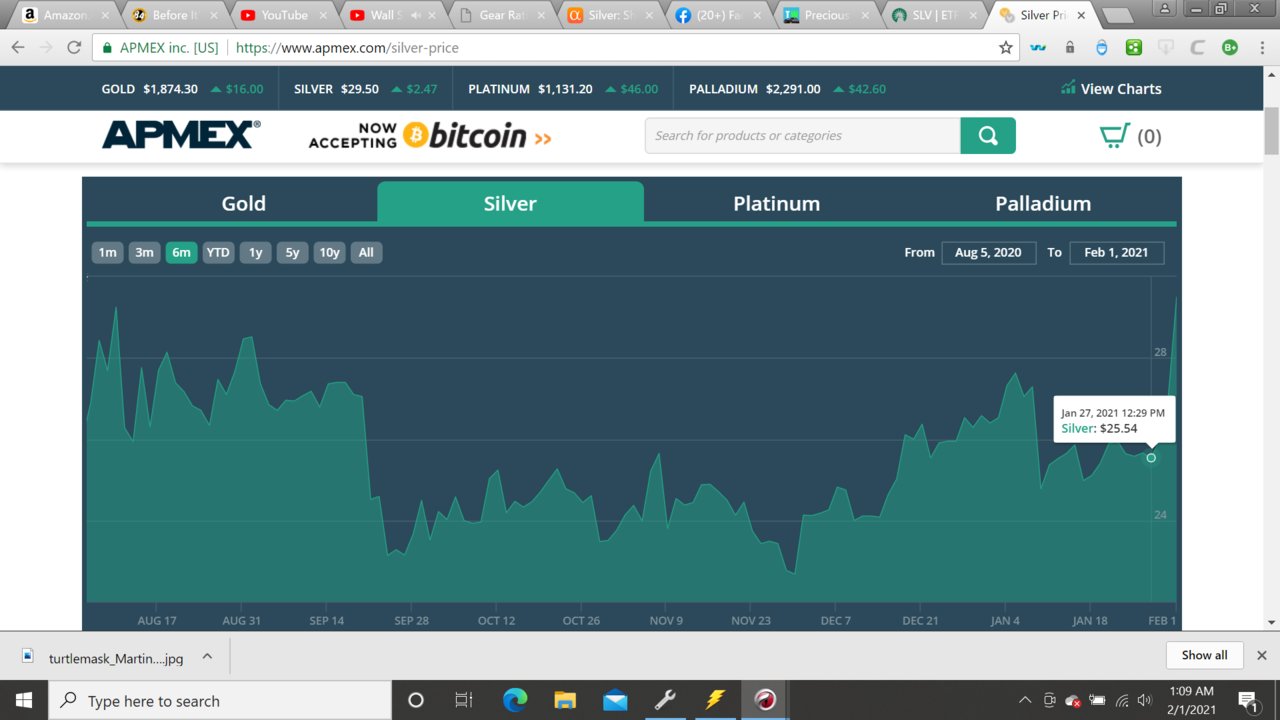Set chart range to 1m
Image resolution: width=1280 pixels, height=720 pixels.
coord(108,252)
